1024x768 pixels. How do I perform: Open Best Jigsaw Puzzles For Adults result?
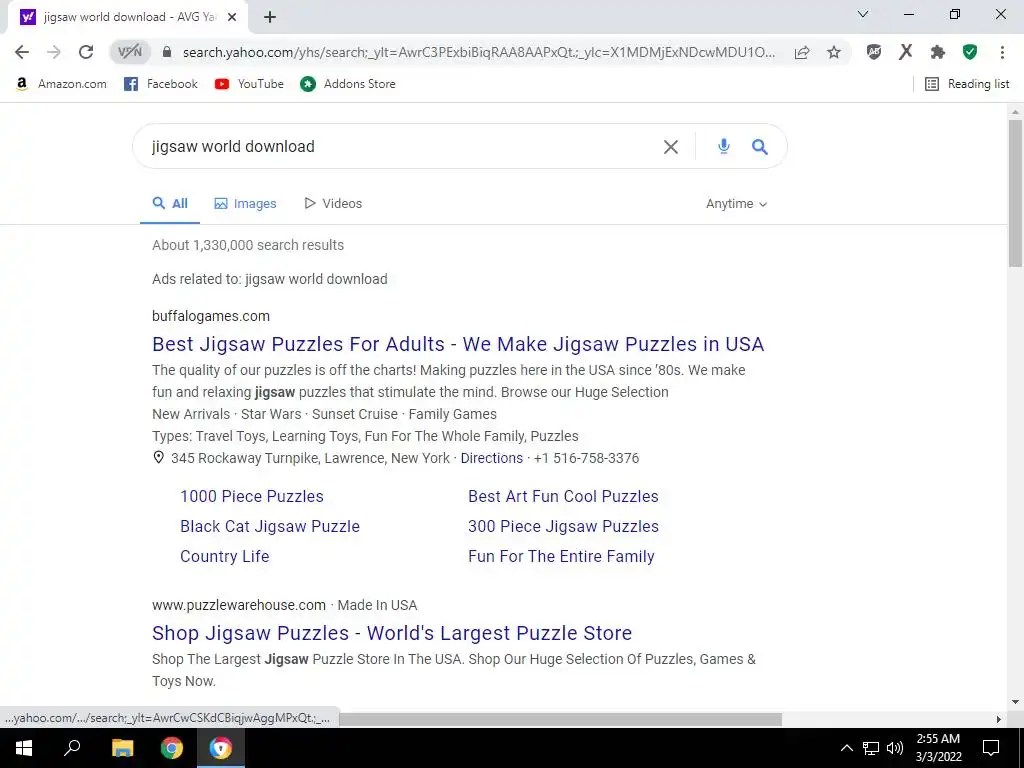click(x=458, y=344)
